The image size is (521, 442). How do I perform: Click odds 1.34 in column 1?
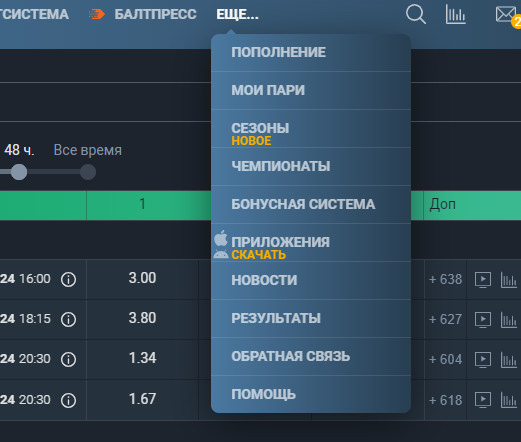pos(142,358)
